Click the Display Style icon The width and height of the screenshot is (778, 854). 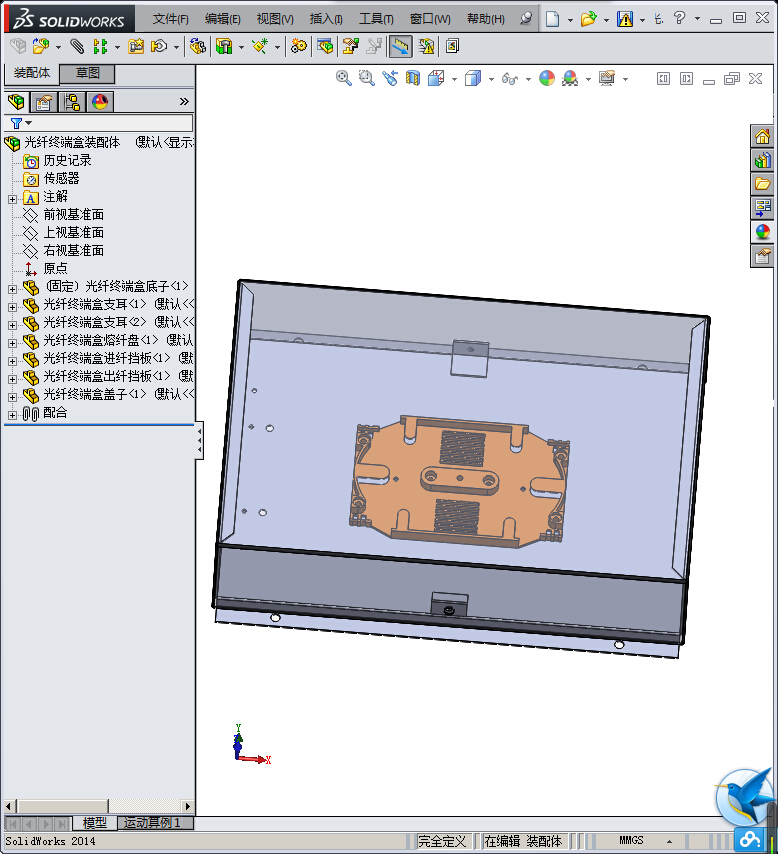point(473,78)
